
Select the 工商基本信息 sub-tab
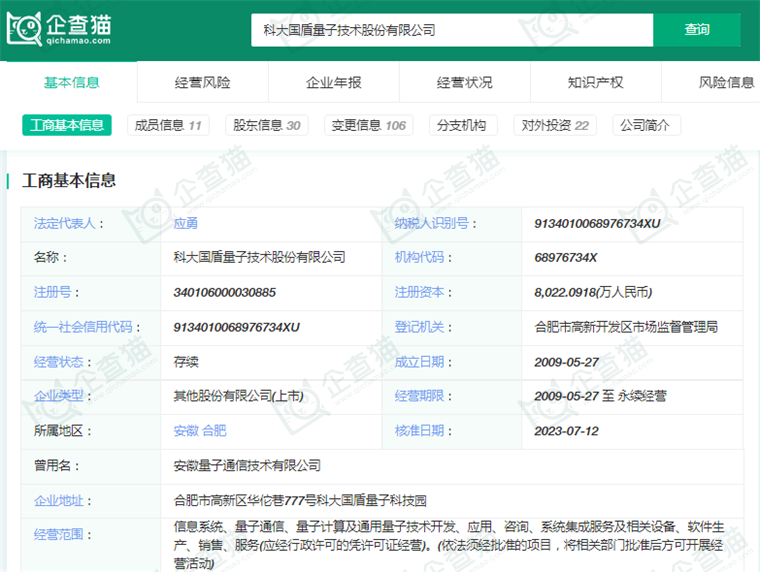tap(67, 125)
